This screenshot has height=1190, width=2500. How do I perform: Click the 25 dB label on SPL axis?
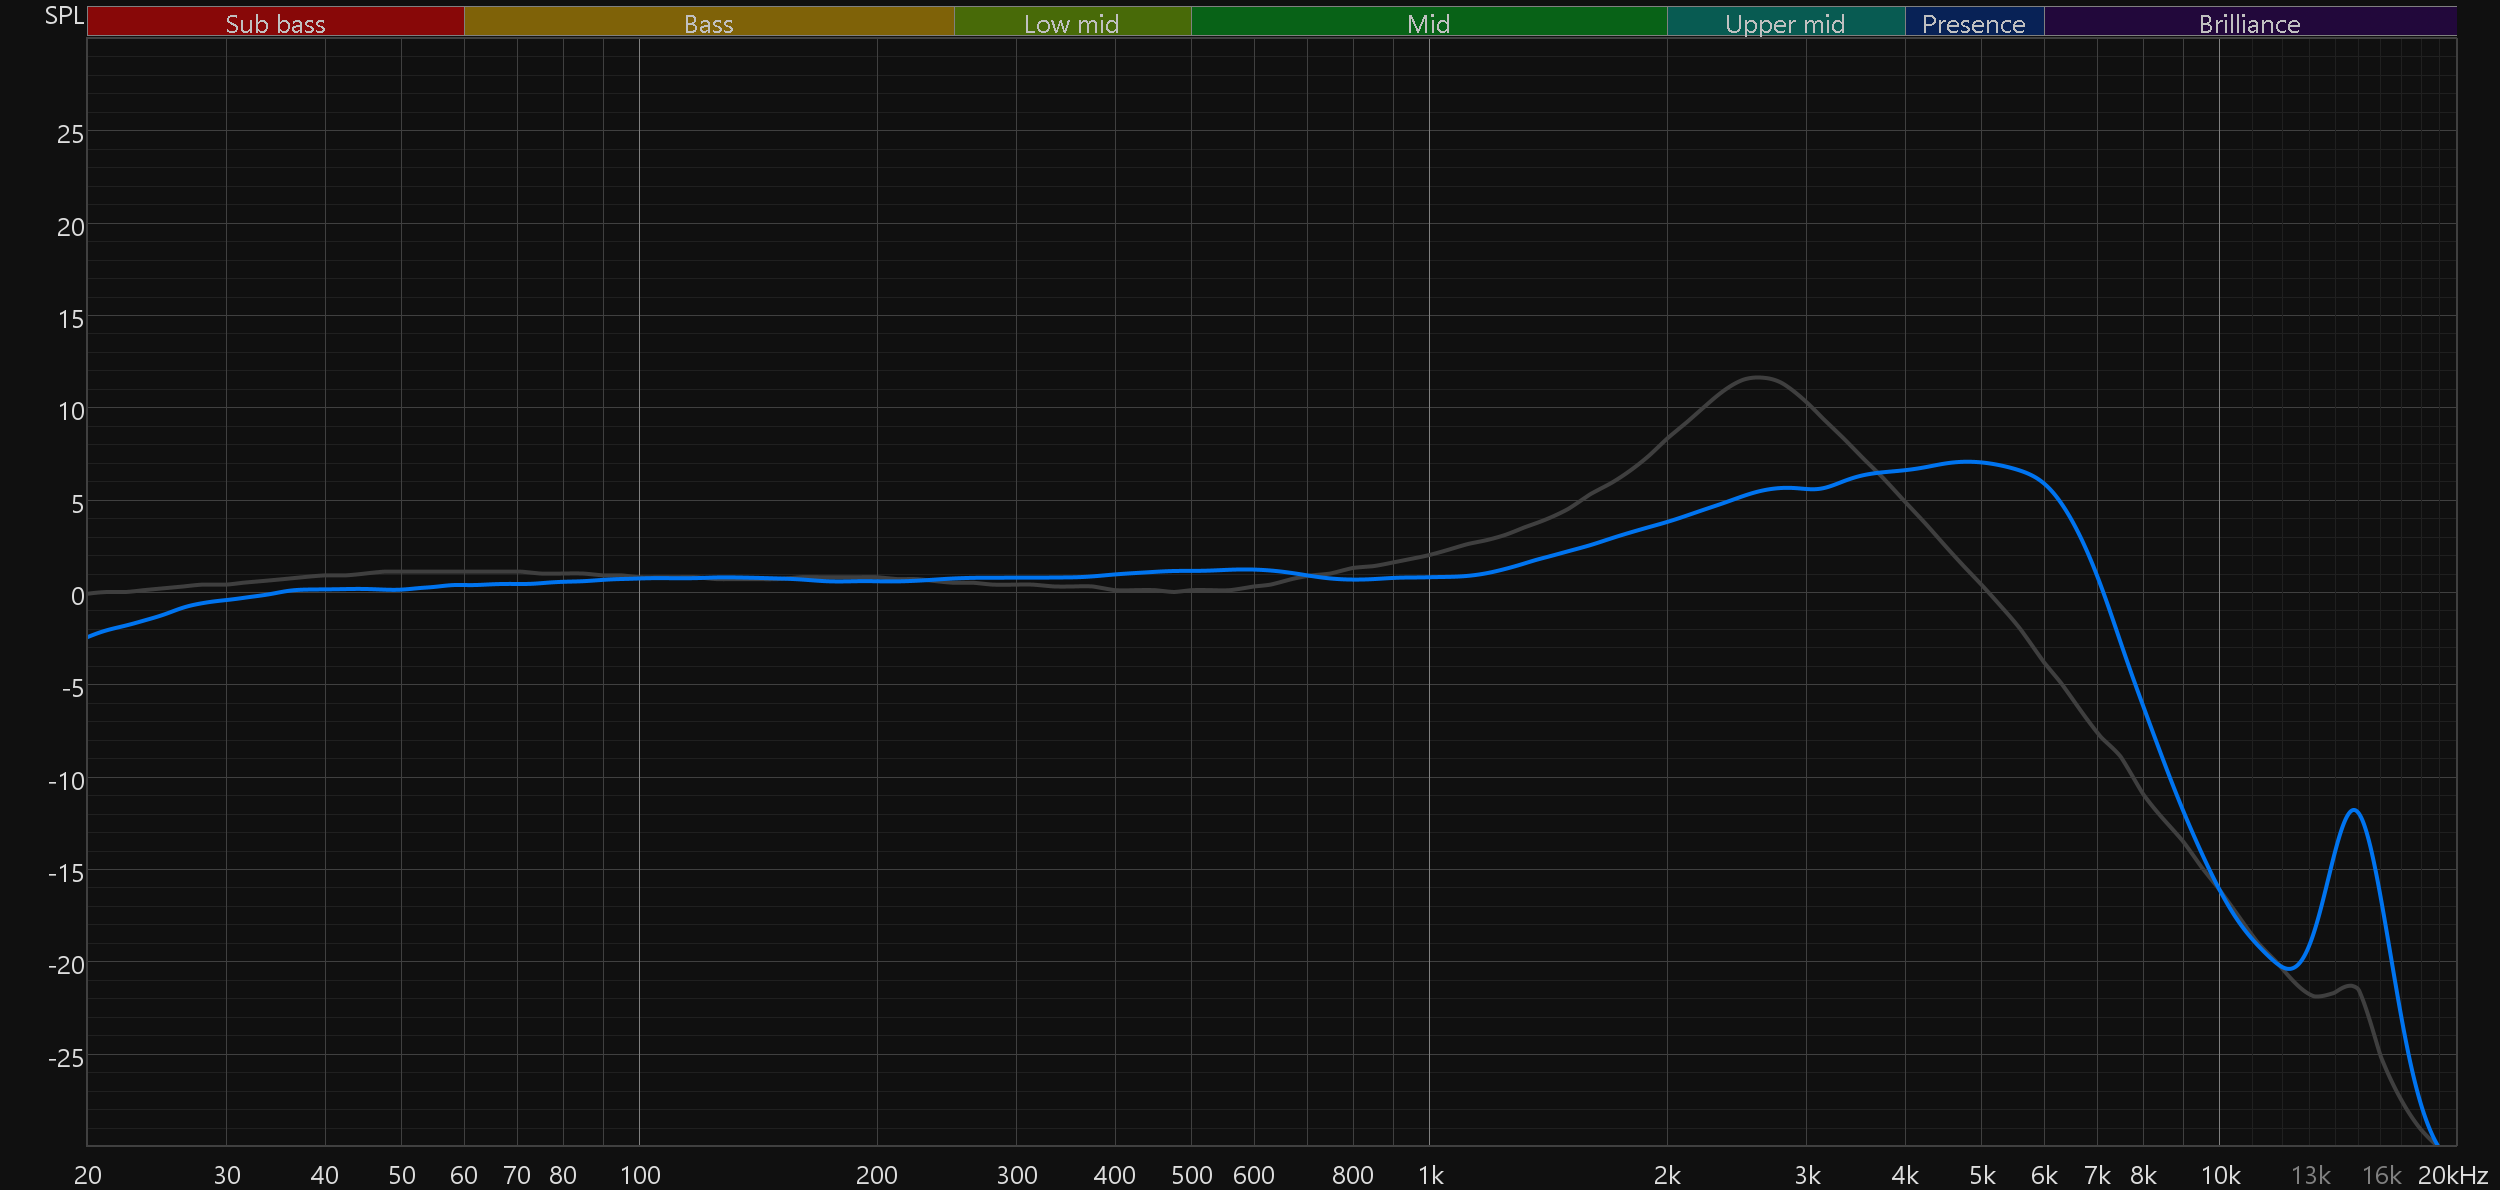[x=70, y=134]
